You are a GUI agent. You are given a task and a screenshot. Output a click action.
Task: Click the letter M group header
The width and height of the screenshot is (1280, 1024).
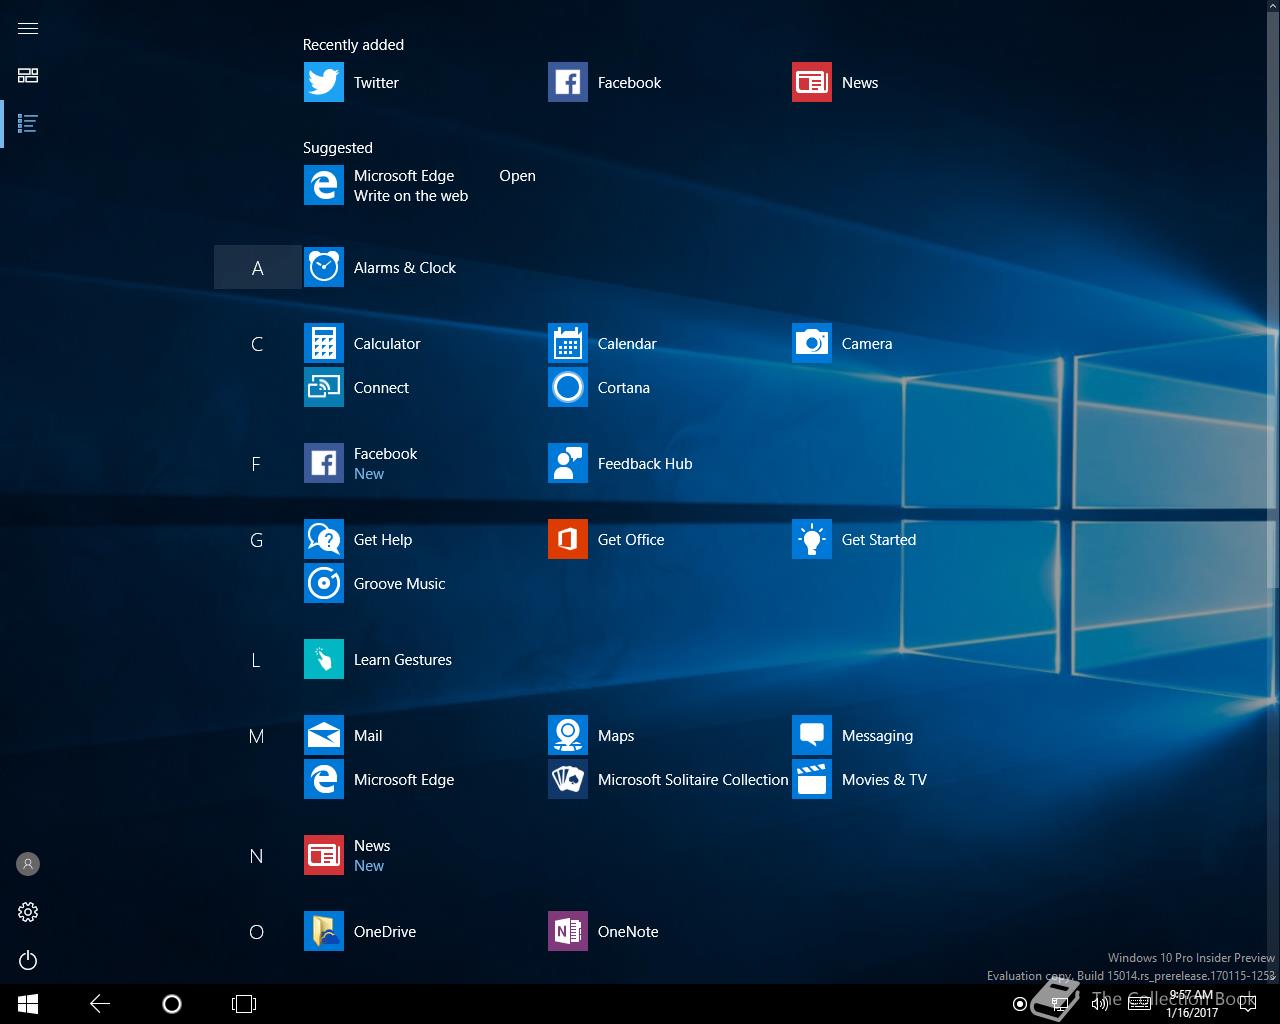click(257, 736)
